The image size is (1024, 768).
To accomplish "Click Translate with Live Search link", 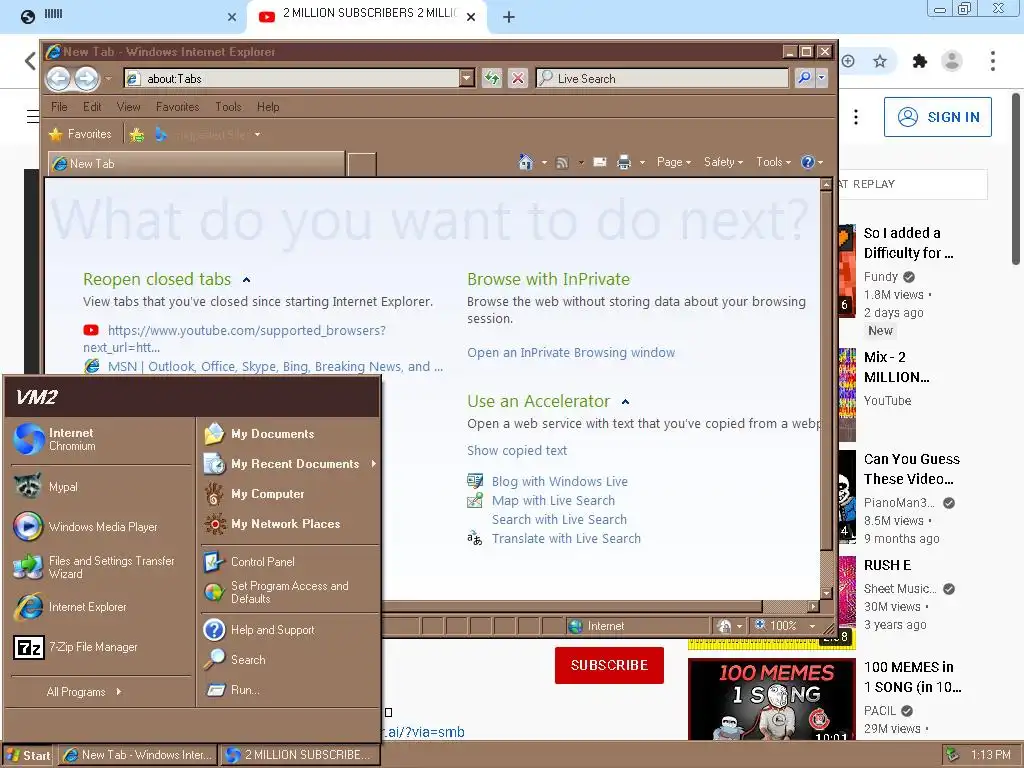I will [x=566, y=539].
